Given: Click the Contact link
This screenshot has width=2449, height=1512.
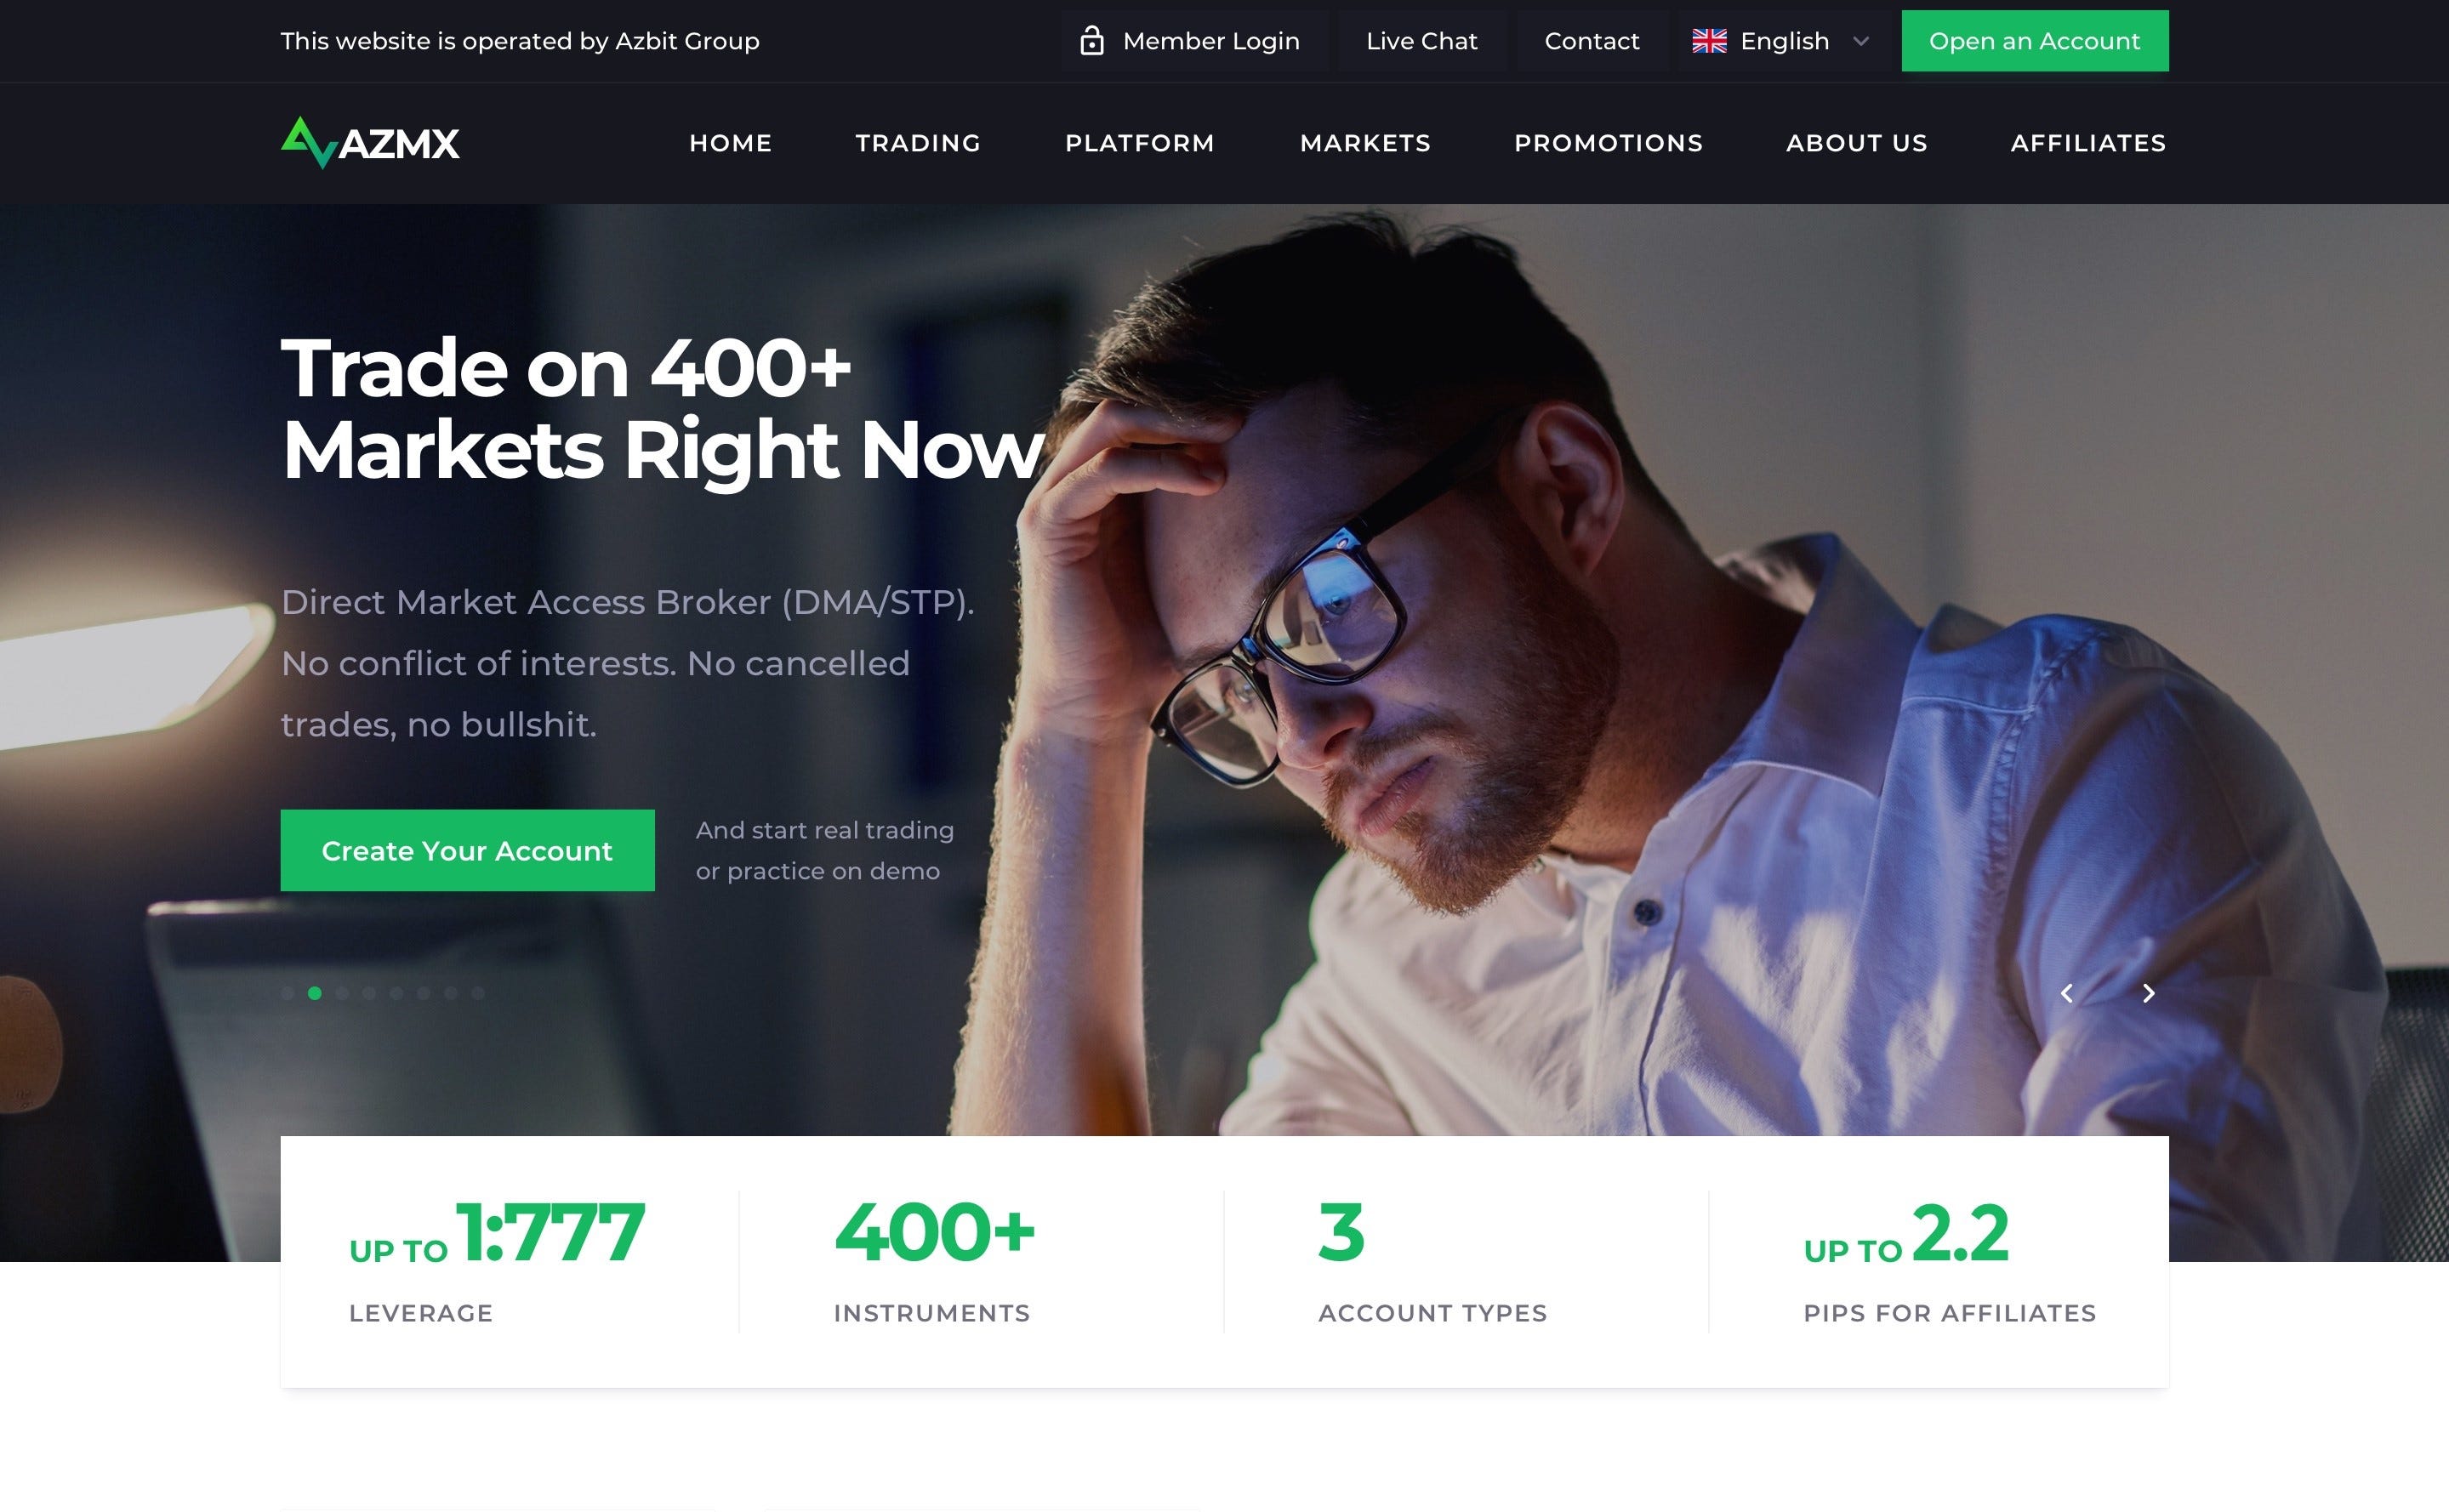Looking at the screenshot, I should (x=1591, y=41).
